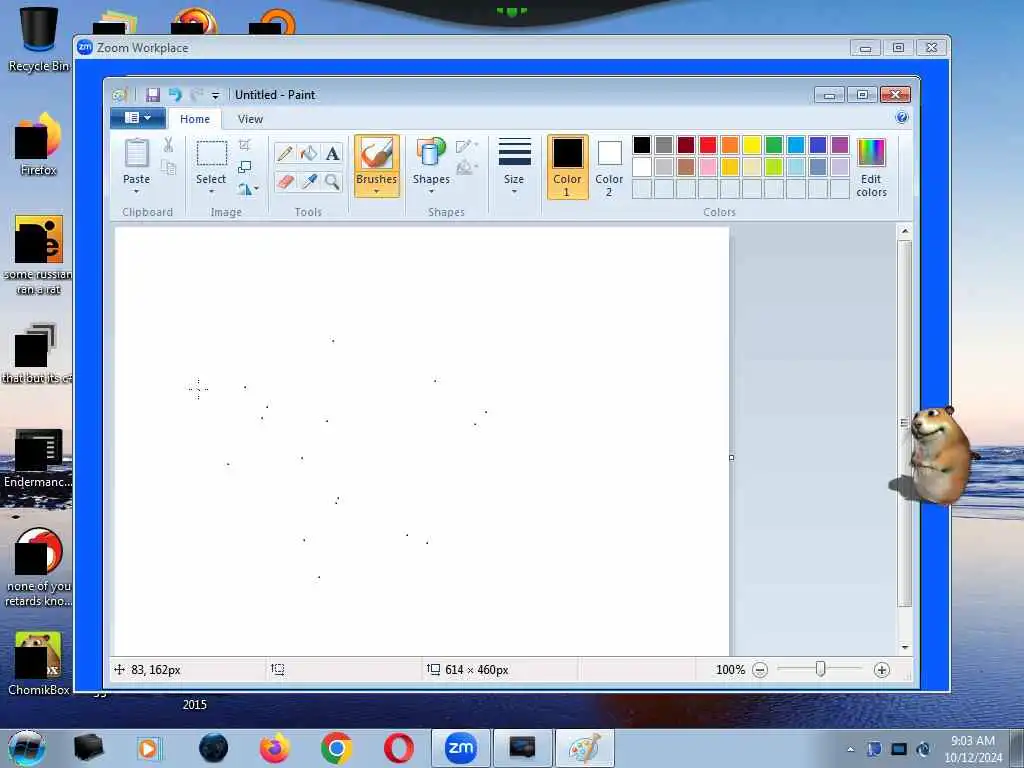1024x768 pixels.
Task: Pick the red color swatch
Action: pyautogui.click(x=708, y=145)
